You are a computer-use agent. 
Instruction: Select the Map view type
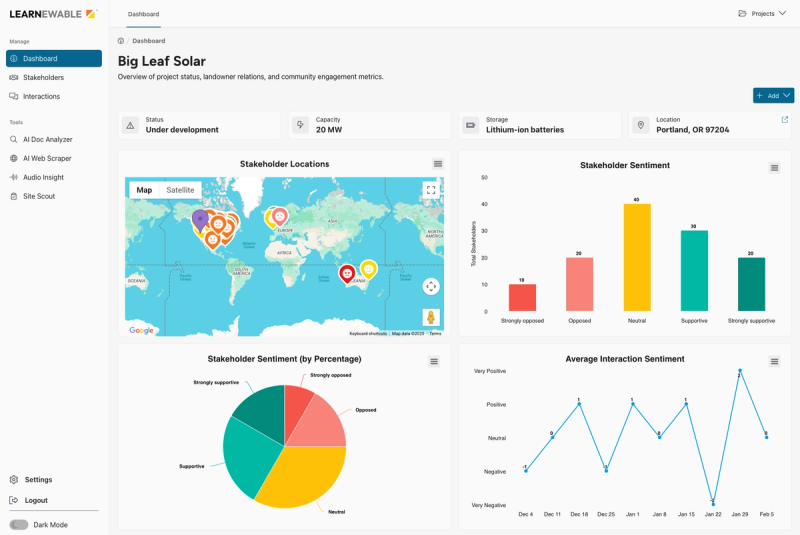pyautogui.click(x=144, y=190)
